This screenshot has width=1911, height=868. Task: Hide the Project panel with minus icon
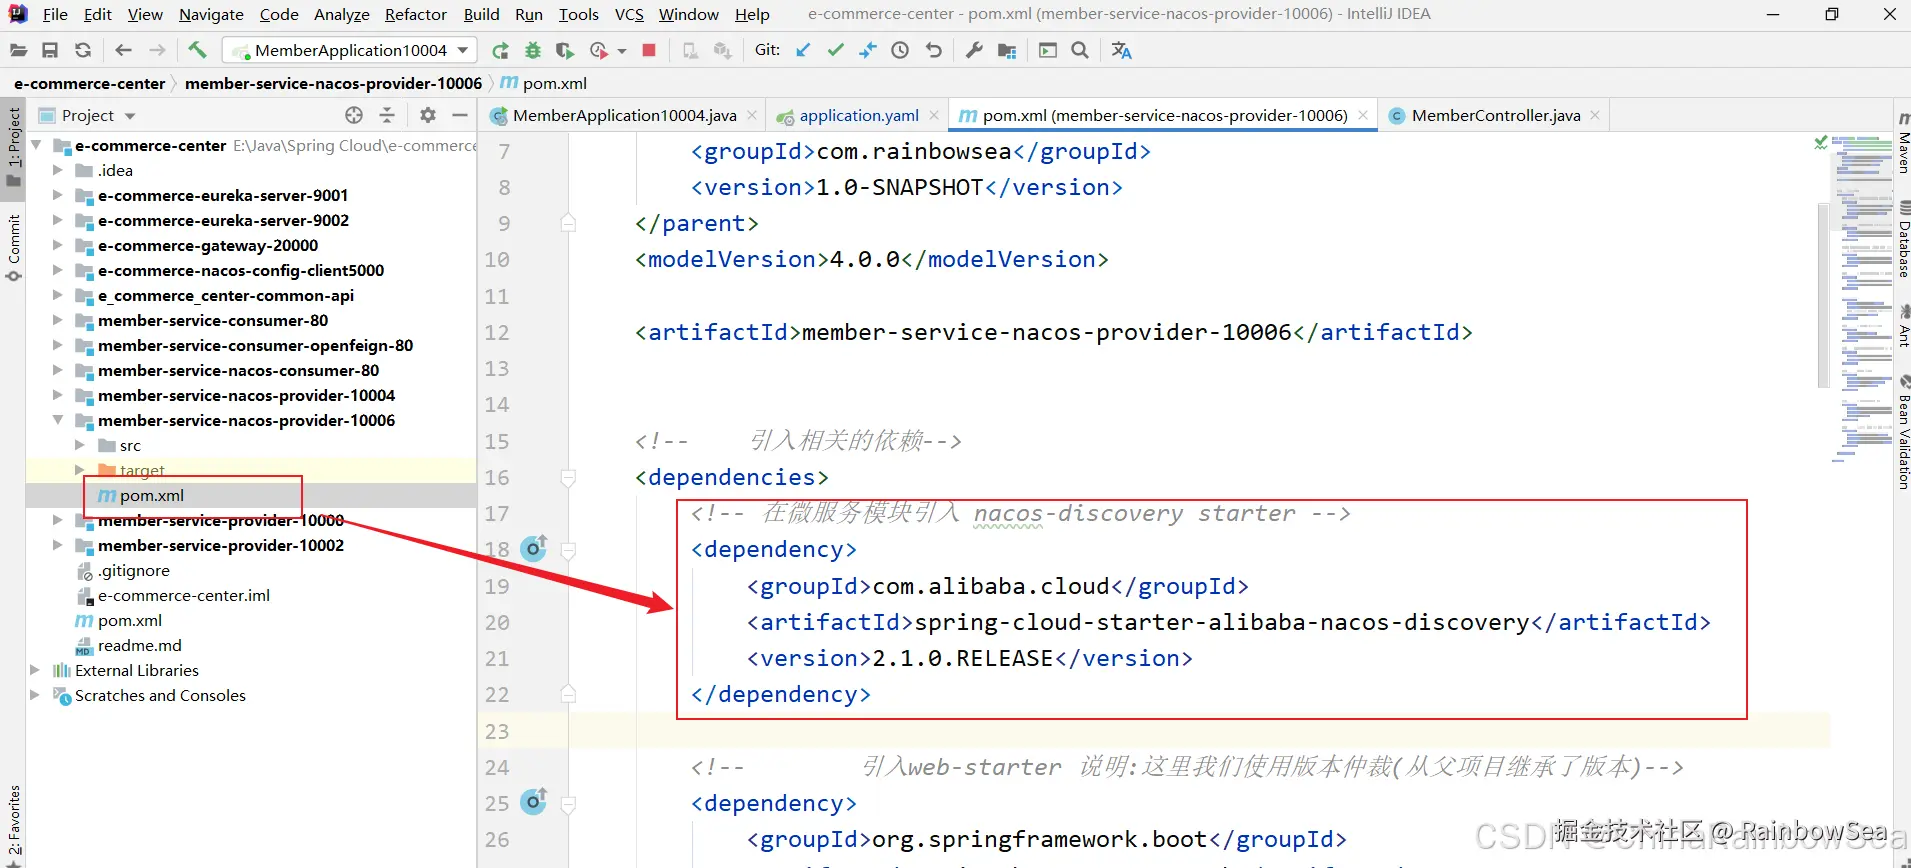(x=460, y=115)
